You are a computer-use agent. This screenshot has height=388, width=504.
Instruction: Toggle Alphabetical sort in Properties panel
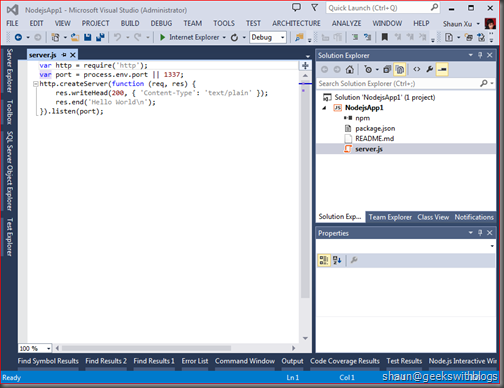[x=337, y=260]
